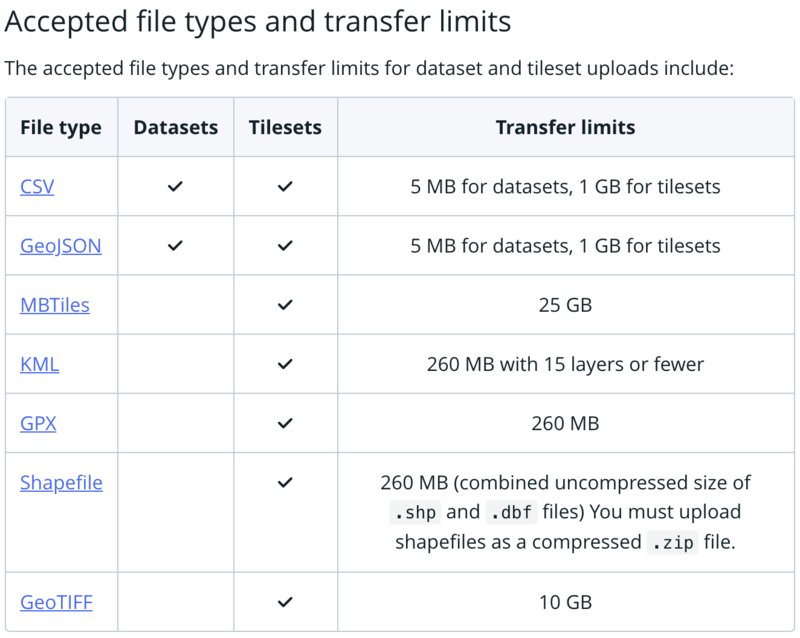Click the GeoJSON Datasets checkmark icon

tap(175, 246)
